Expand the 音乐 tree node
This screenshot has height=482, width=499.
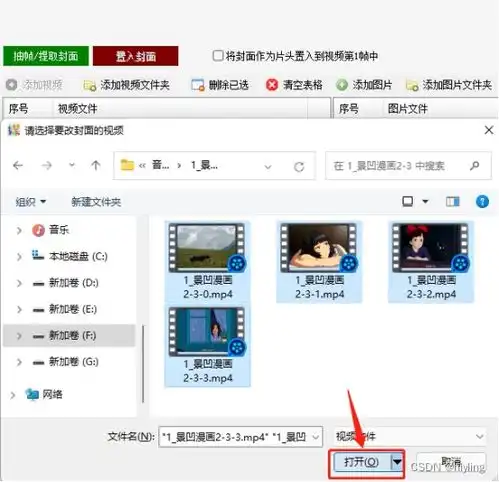19,230
